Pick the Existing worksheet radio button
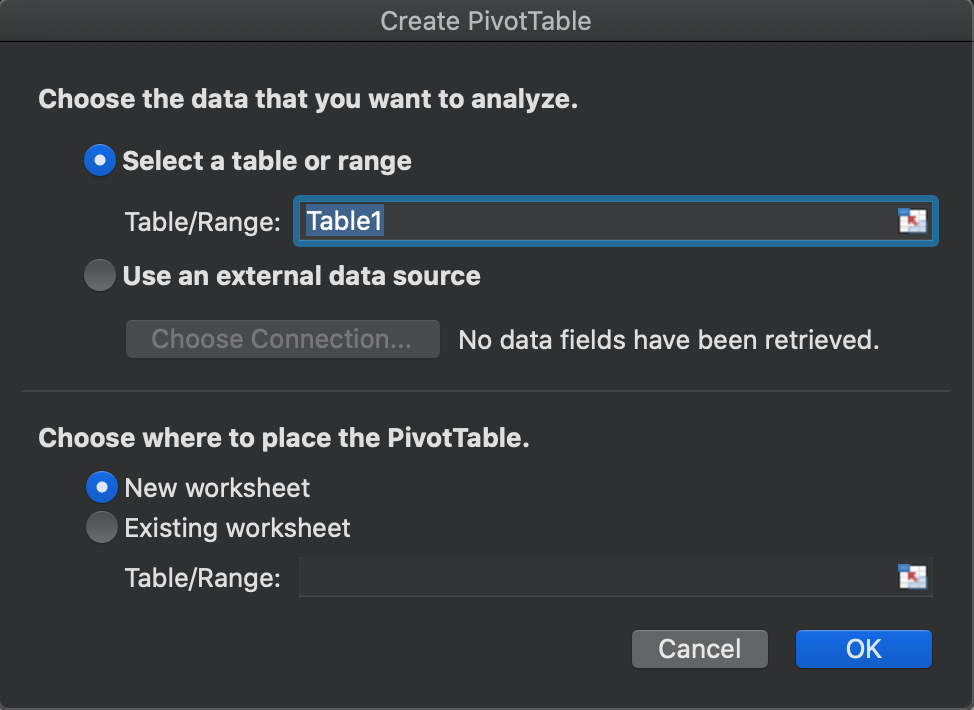 (x=101, y=527)
